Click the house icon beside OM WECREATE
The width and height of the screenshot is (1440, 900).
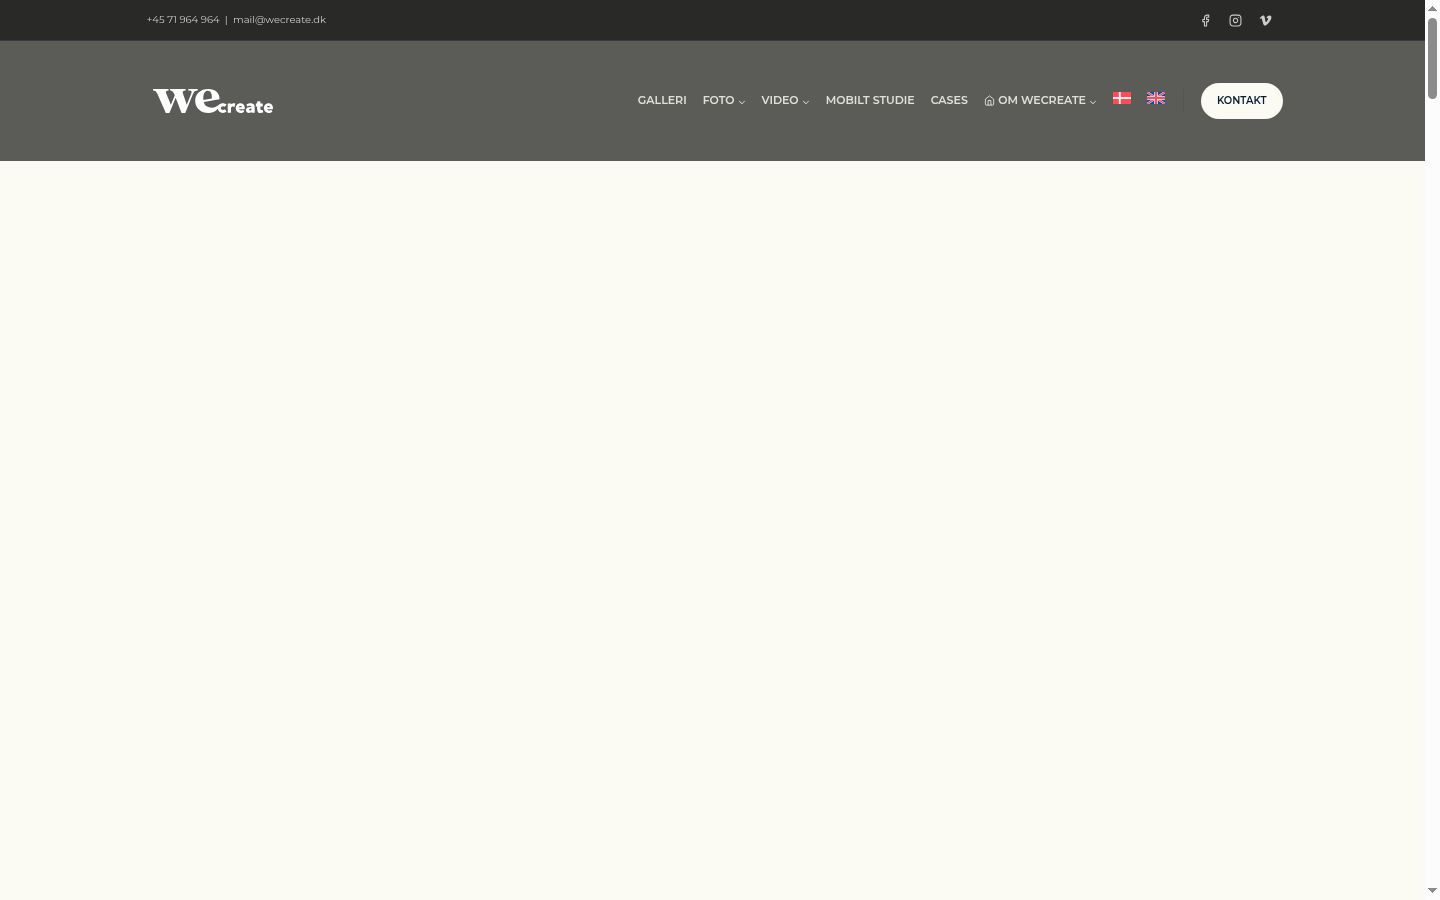click(x=989, y=101)
